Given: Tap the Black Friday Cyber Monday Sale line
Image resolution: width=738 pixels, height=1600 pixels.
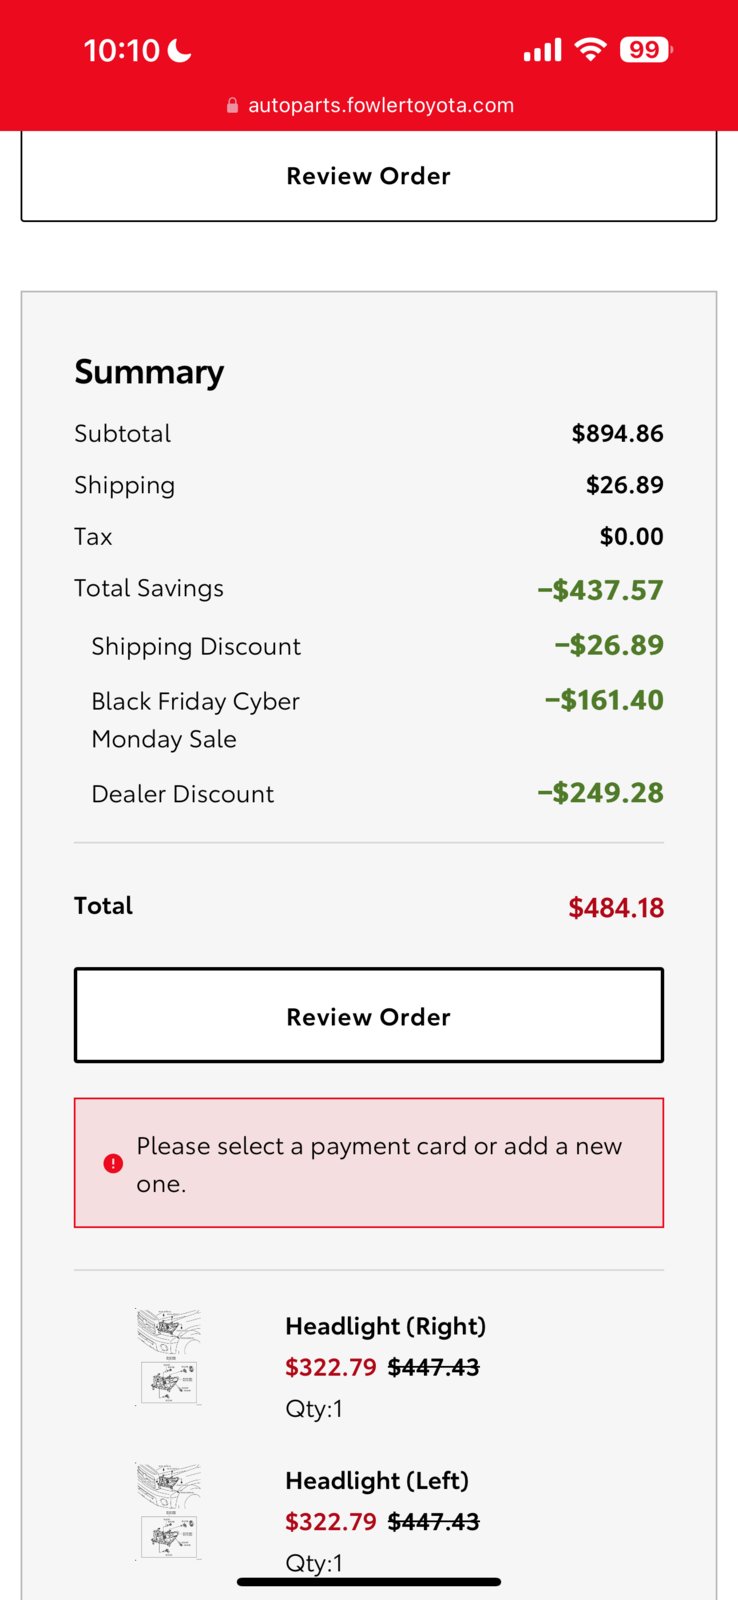Looking at the screenshot, I should (x=369, y=720).
